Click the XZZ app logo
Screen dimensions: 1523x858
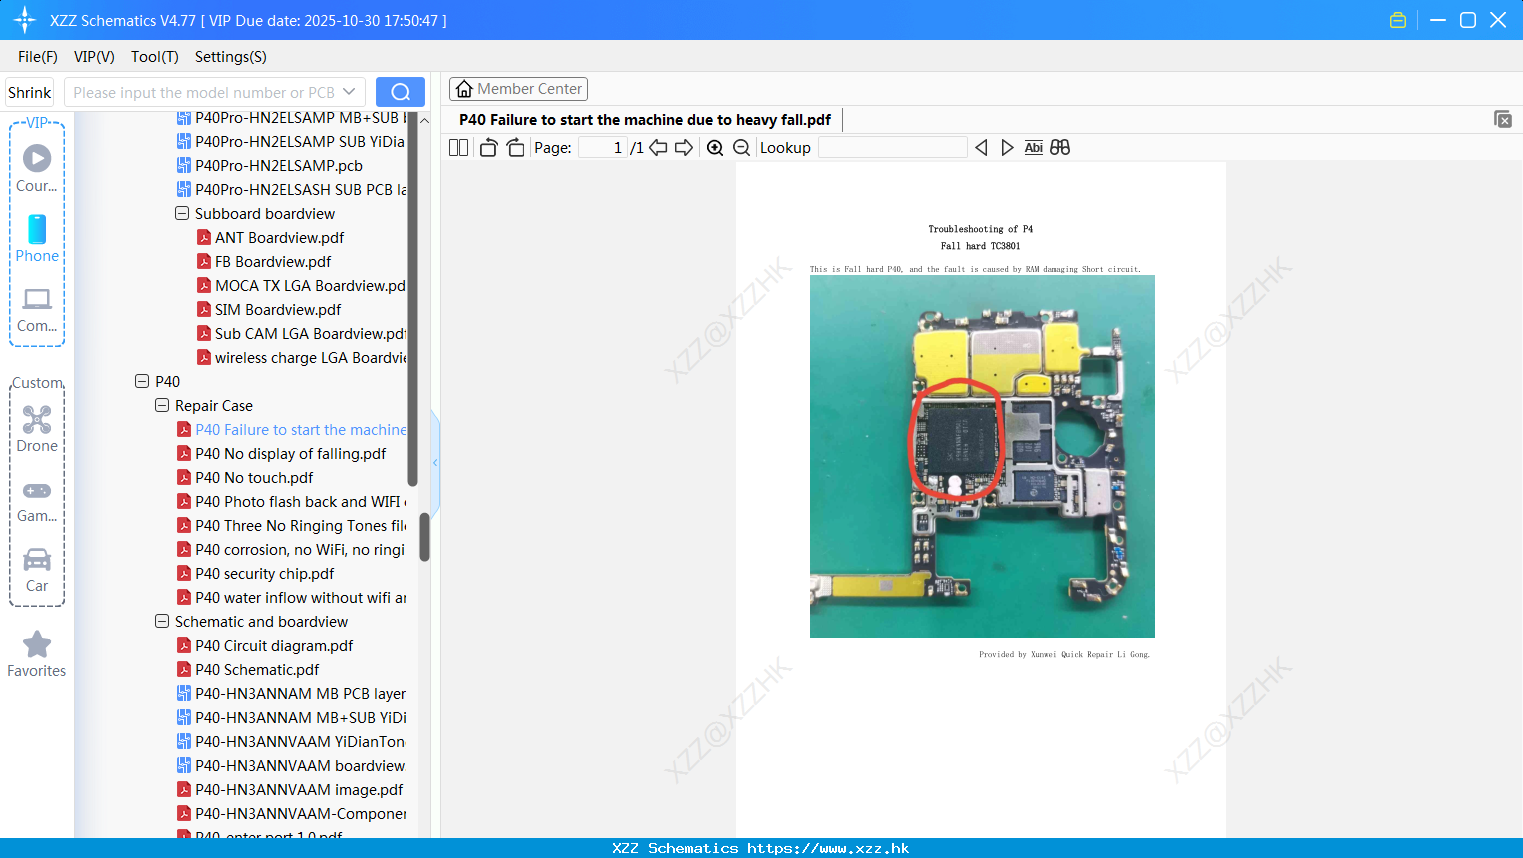[x=25, y=20]
